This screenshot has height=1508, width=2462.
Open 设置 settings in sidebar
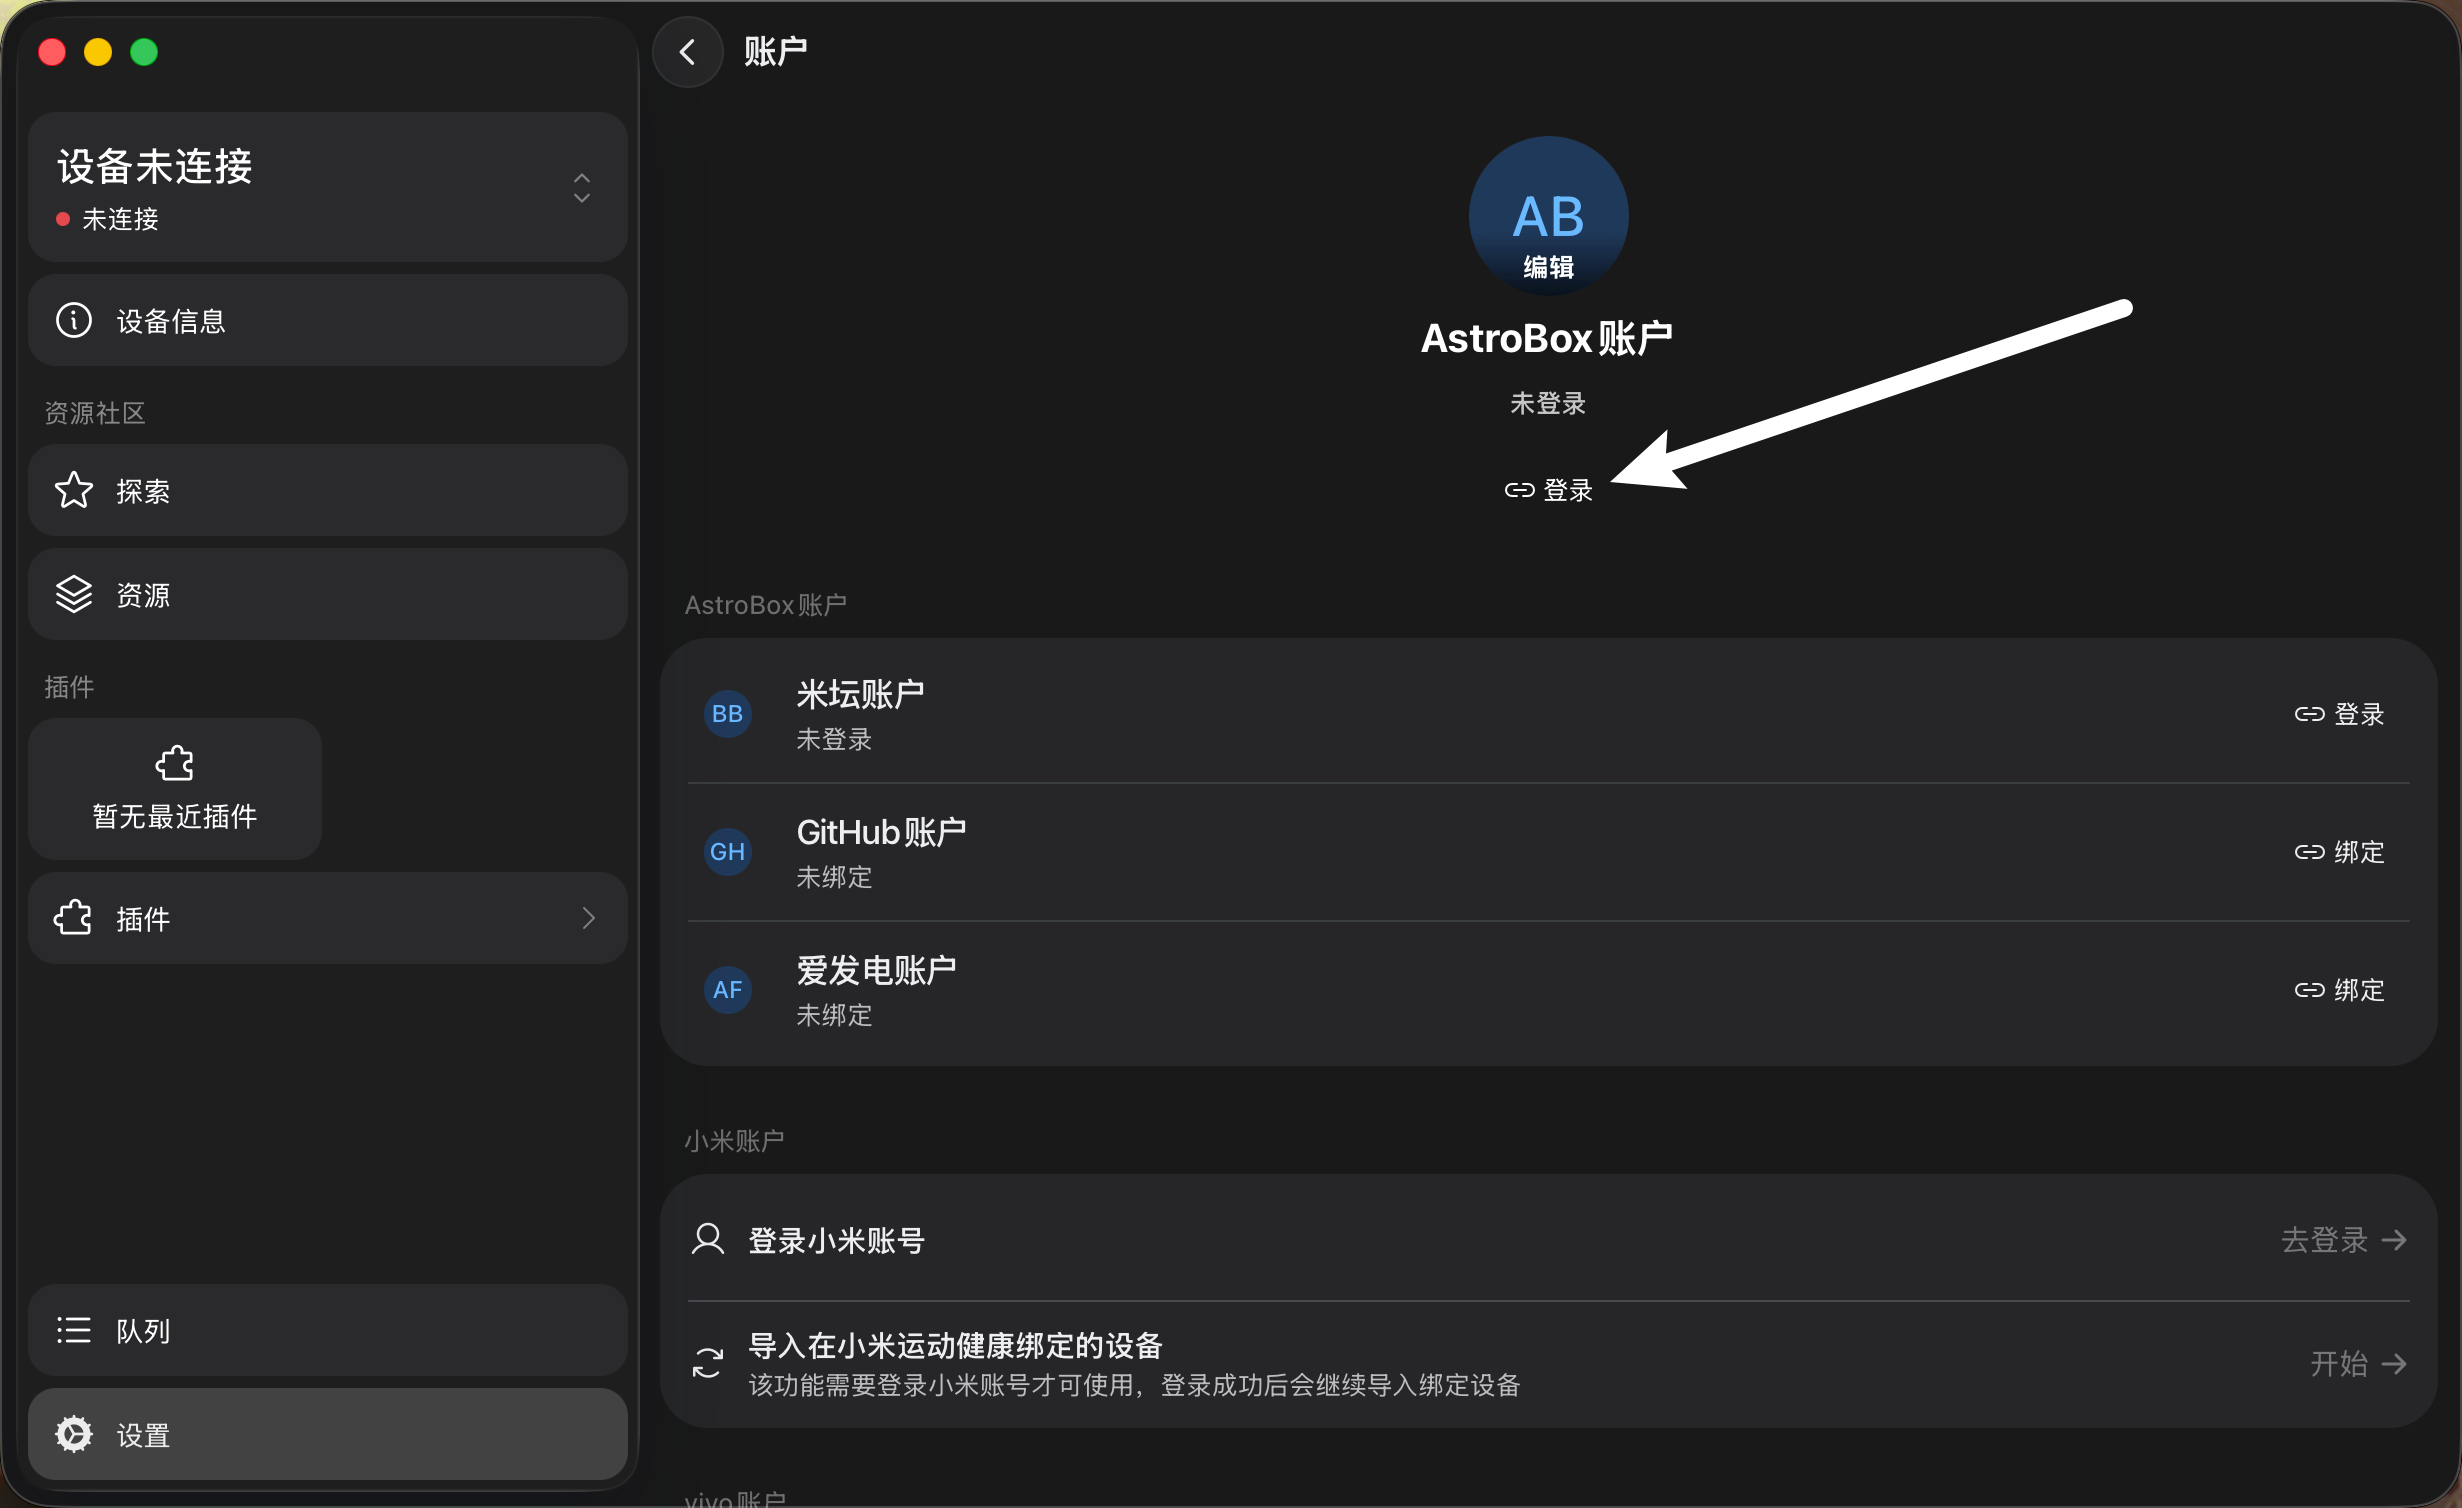click(x=328, y=1434)
